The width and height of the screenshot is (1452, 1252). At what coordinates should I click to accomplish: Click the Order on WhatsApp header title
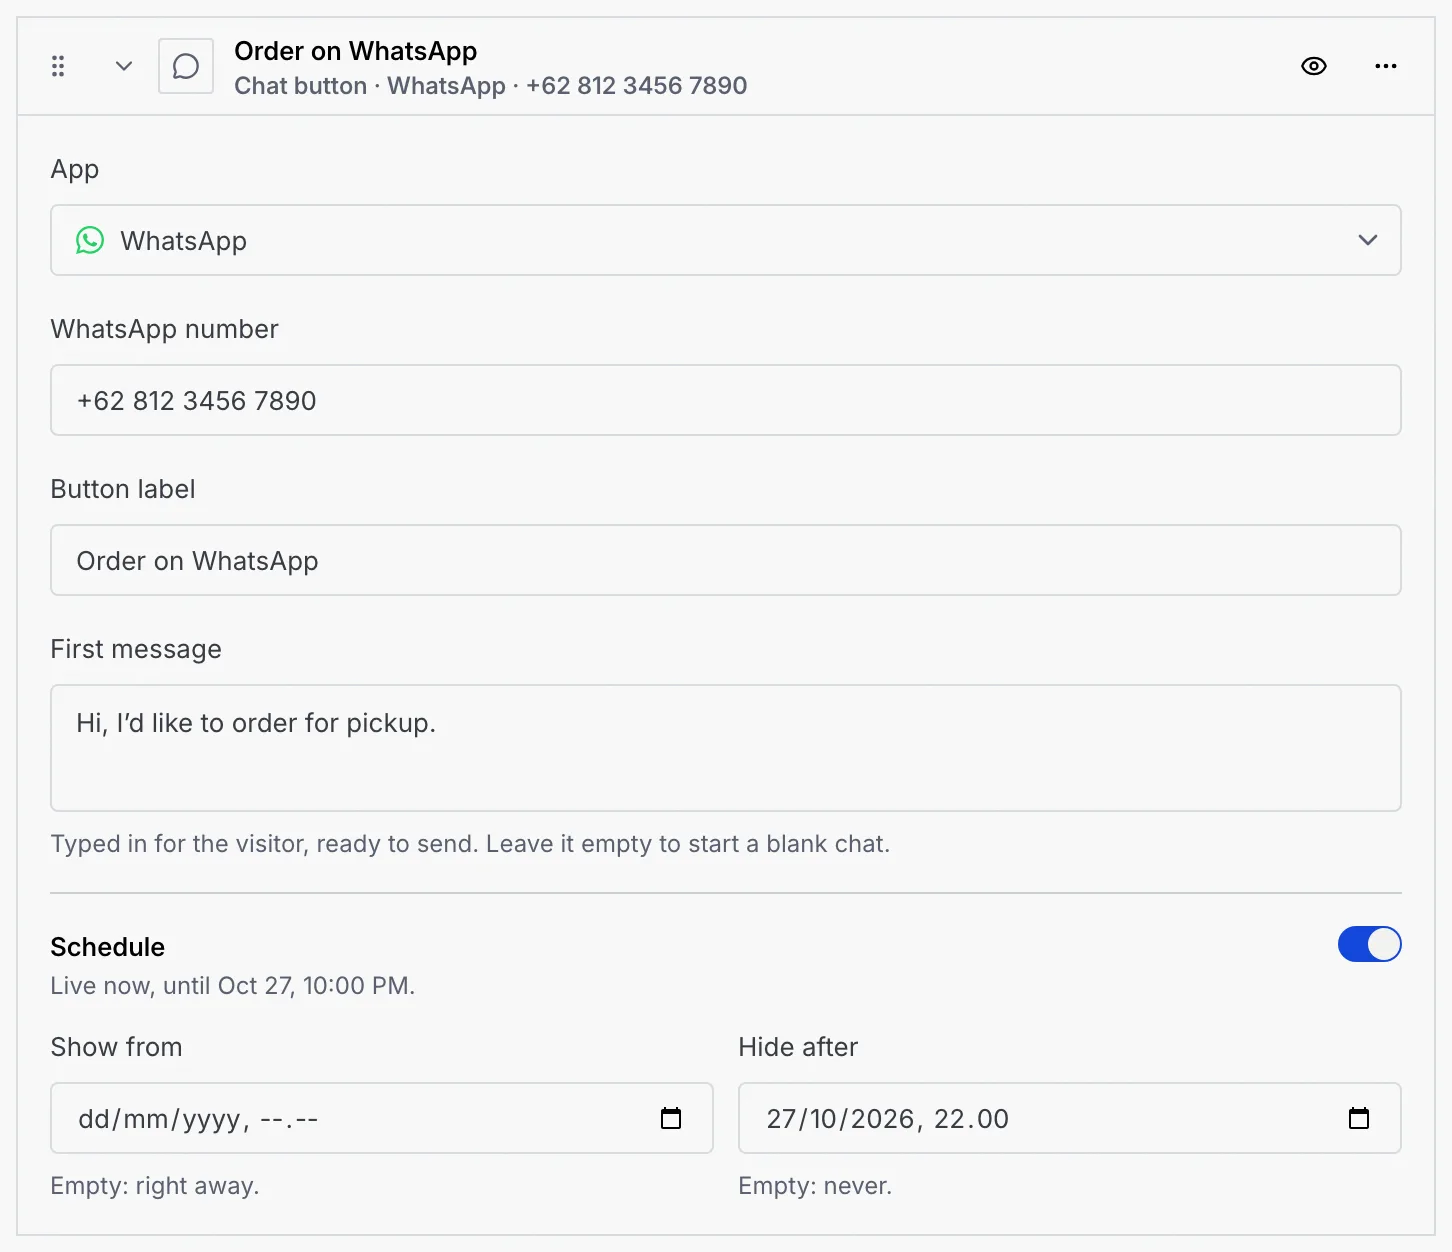[355, 51]
